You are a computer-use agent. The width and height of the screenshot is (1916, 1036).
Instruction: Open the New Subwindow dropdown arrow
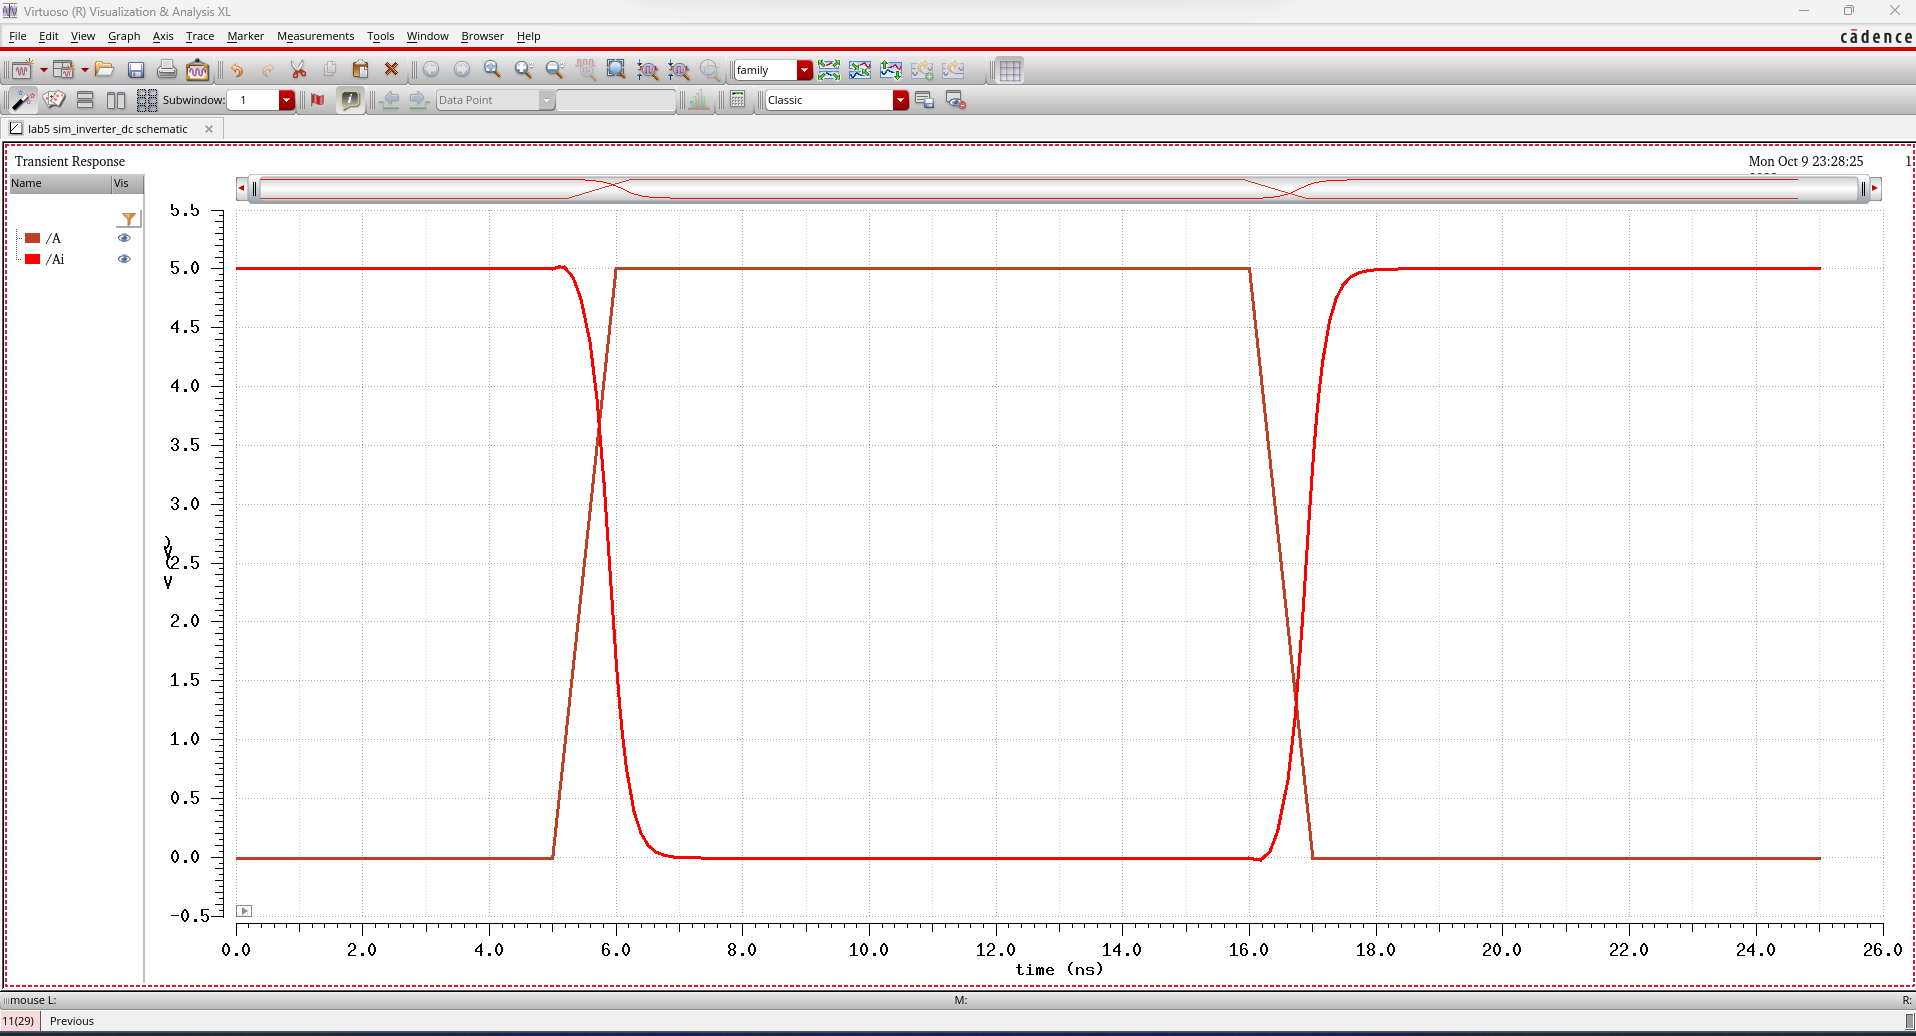85,70
